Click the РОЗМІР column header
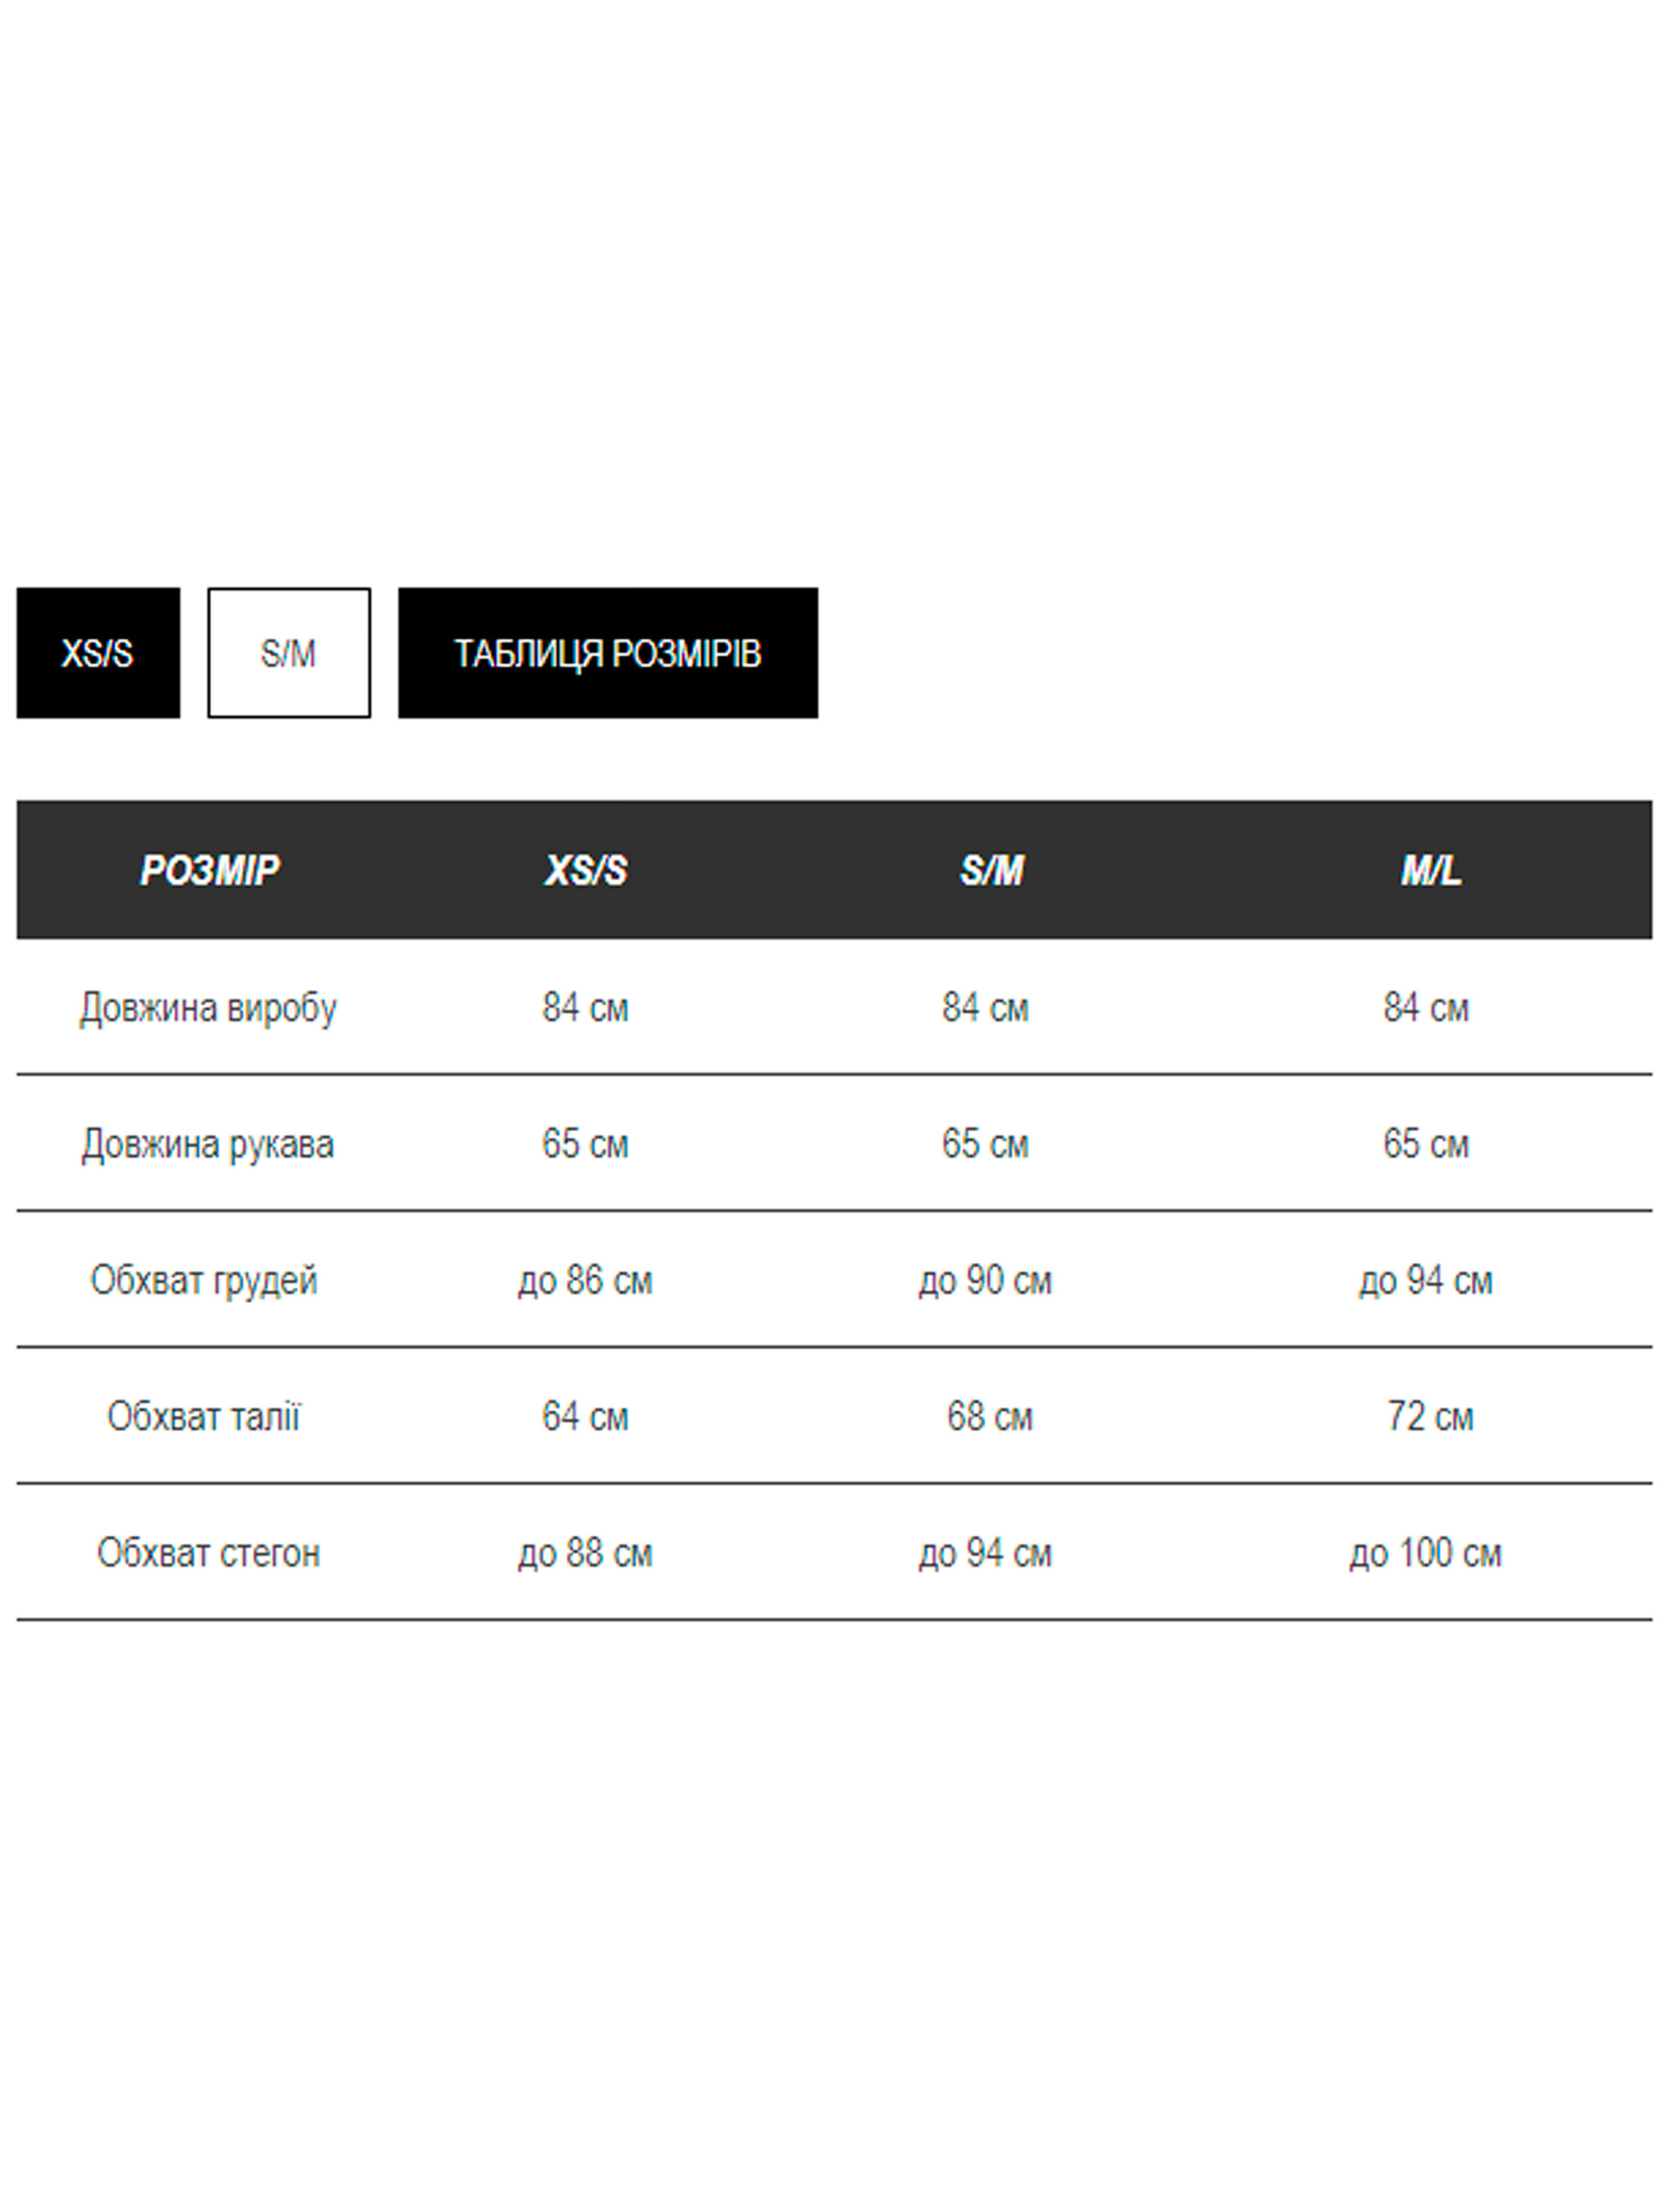This screenshot has height=2212, width=1659. [209, 870]
